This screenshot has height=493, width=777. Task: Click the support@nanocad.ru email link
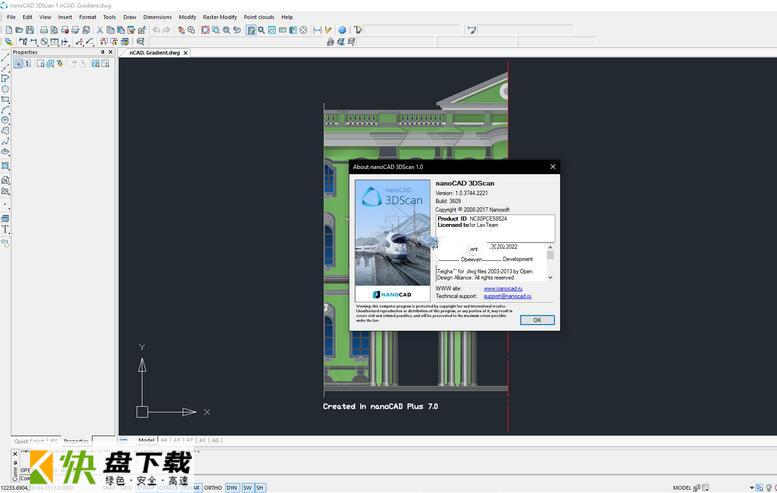point(507,296)
